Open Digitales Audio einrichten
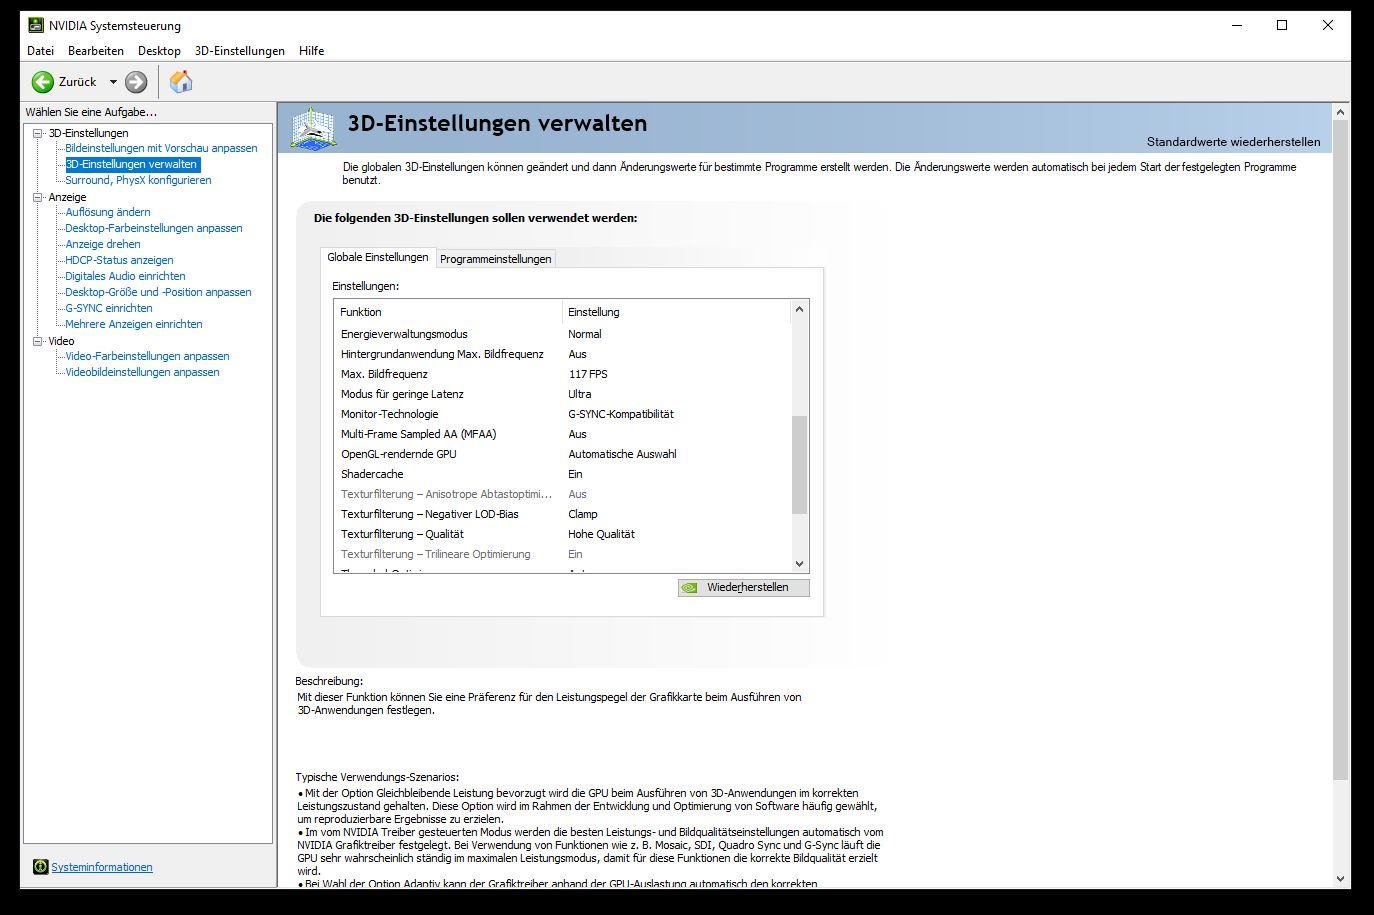 coord(125,276)
